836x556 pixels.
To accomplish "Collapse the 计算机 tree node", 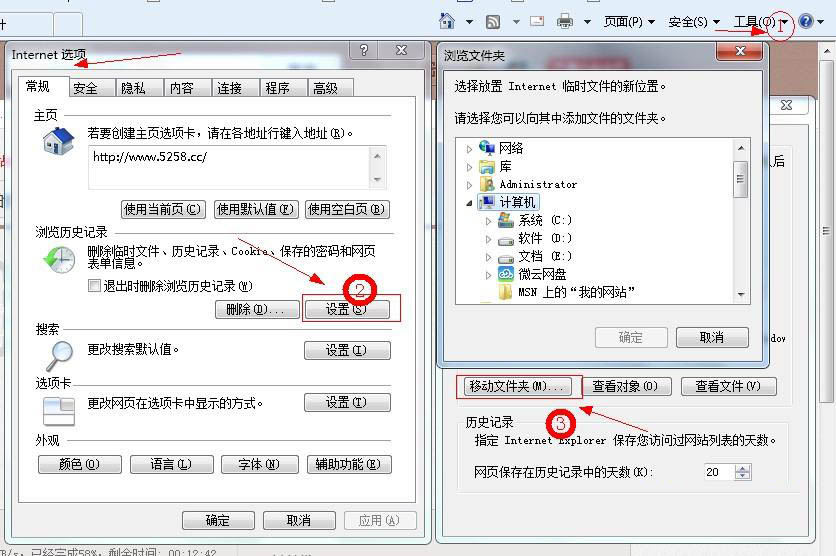I will click(469, 203).
